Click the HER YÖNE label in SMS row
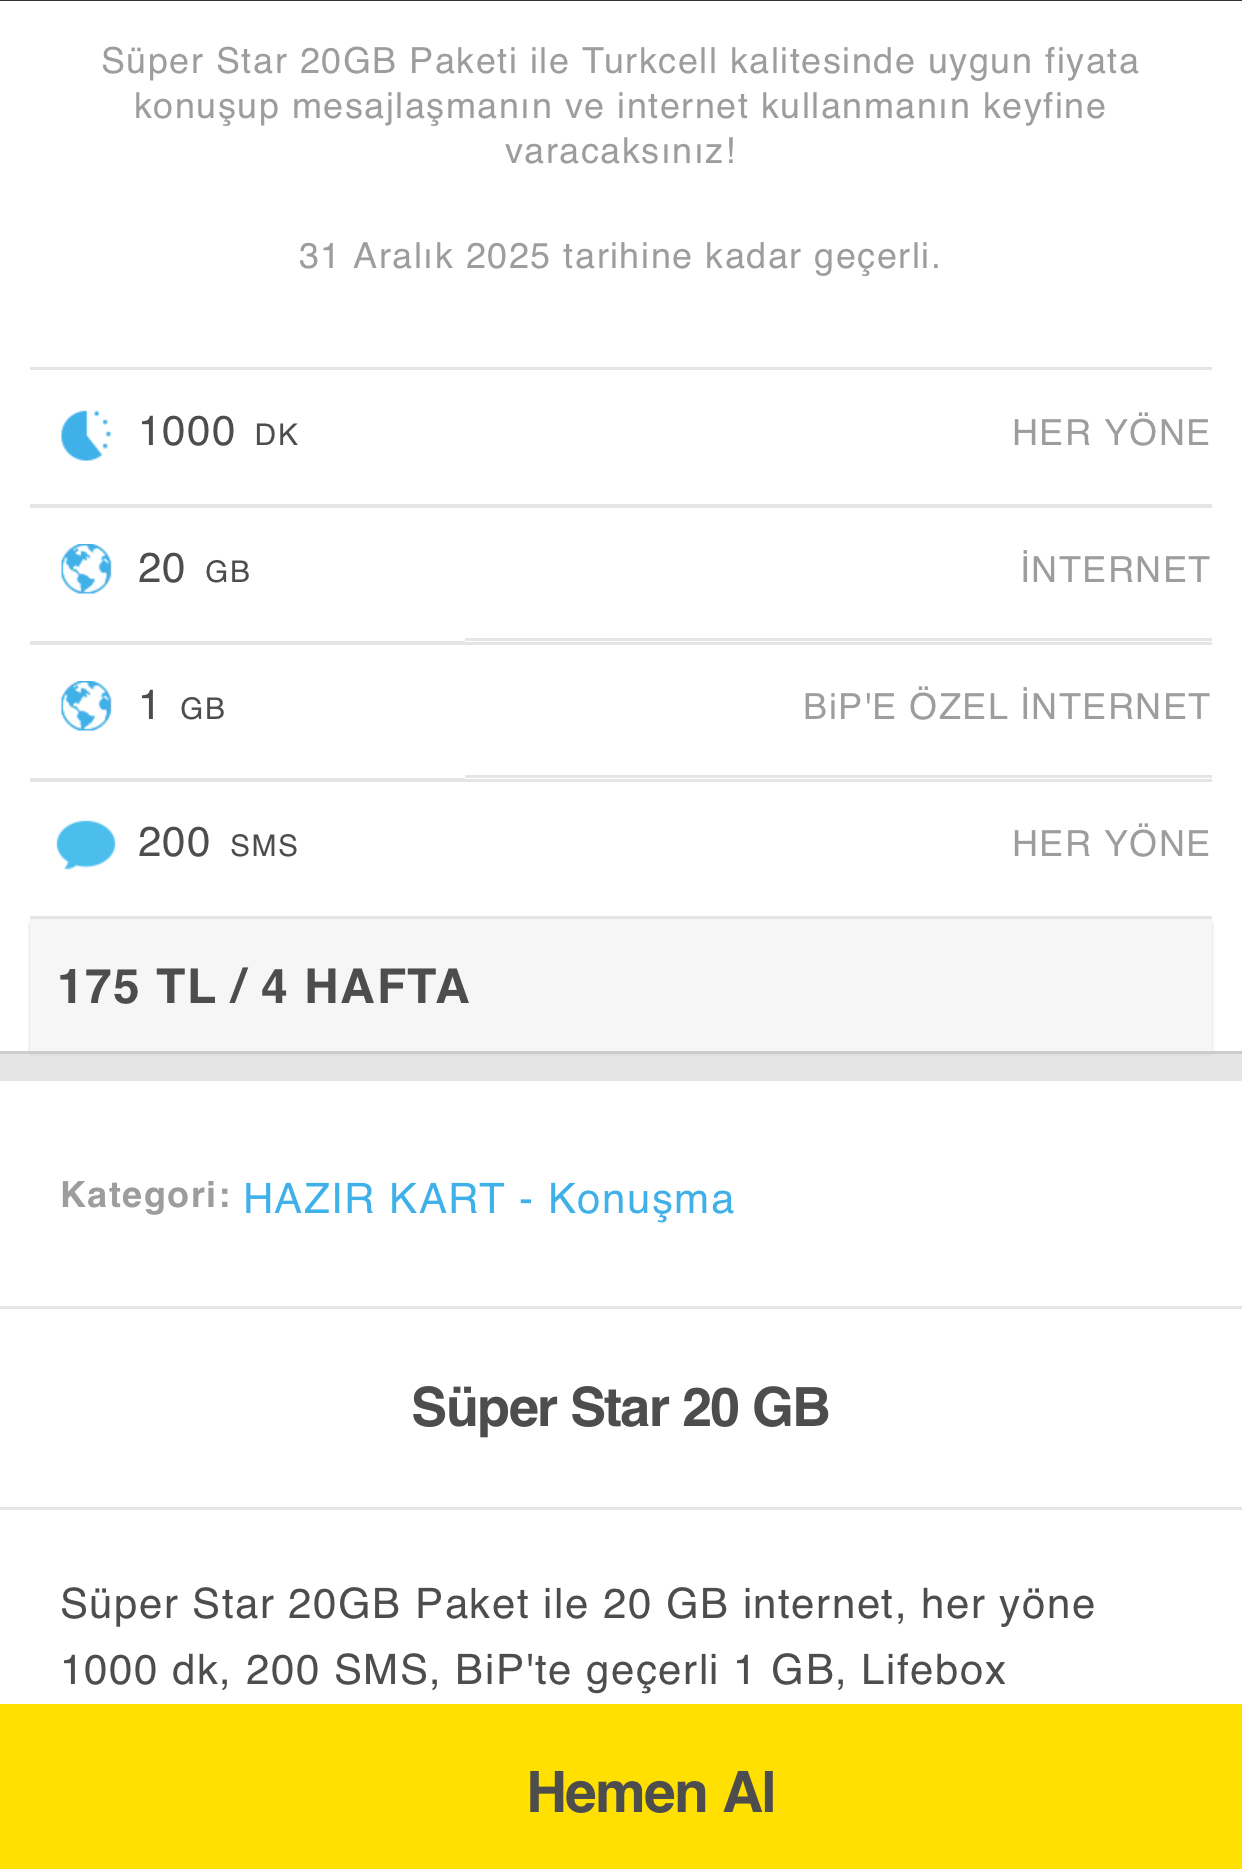Viewport: 1242px width, 1869px height. [1110, 844]
